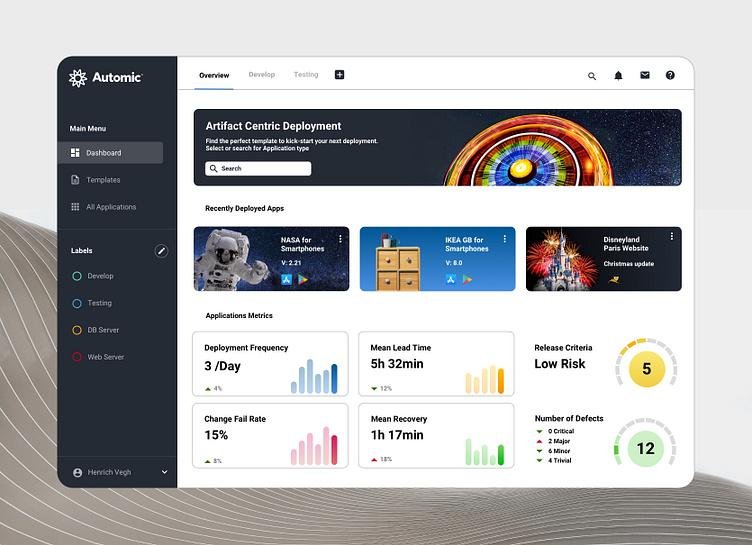Image resolution: width=752 pixels, height=545 pixels.
Task: Switch to the Develop tab
Action: pyautogui.click(x=262, y=75)
